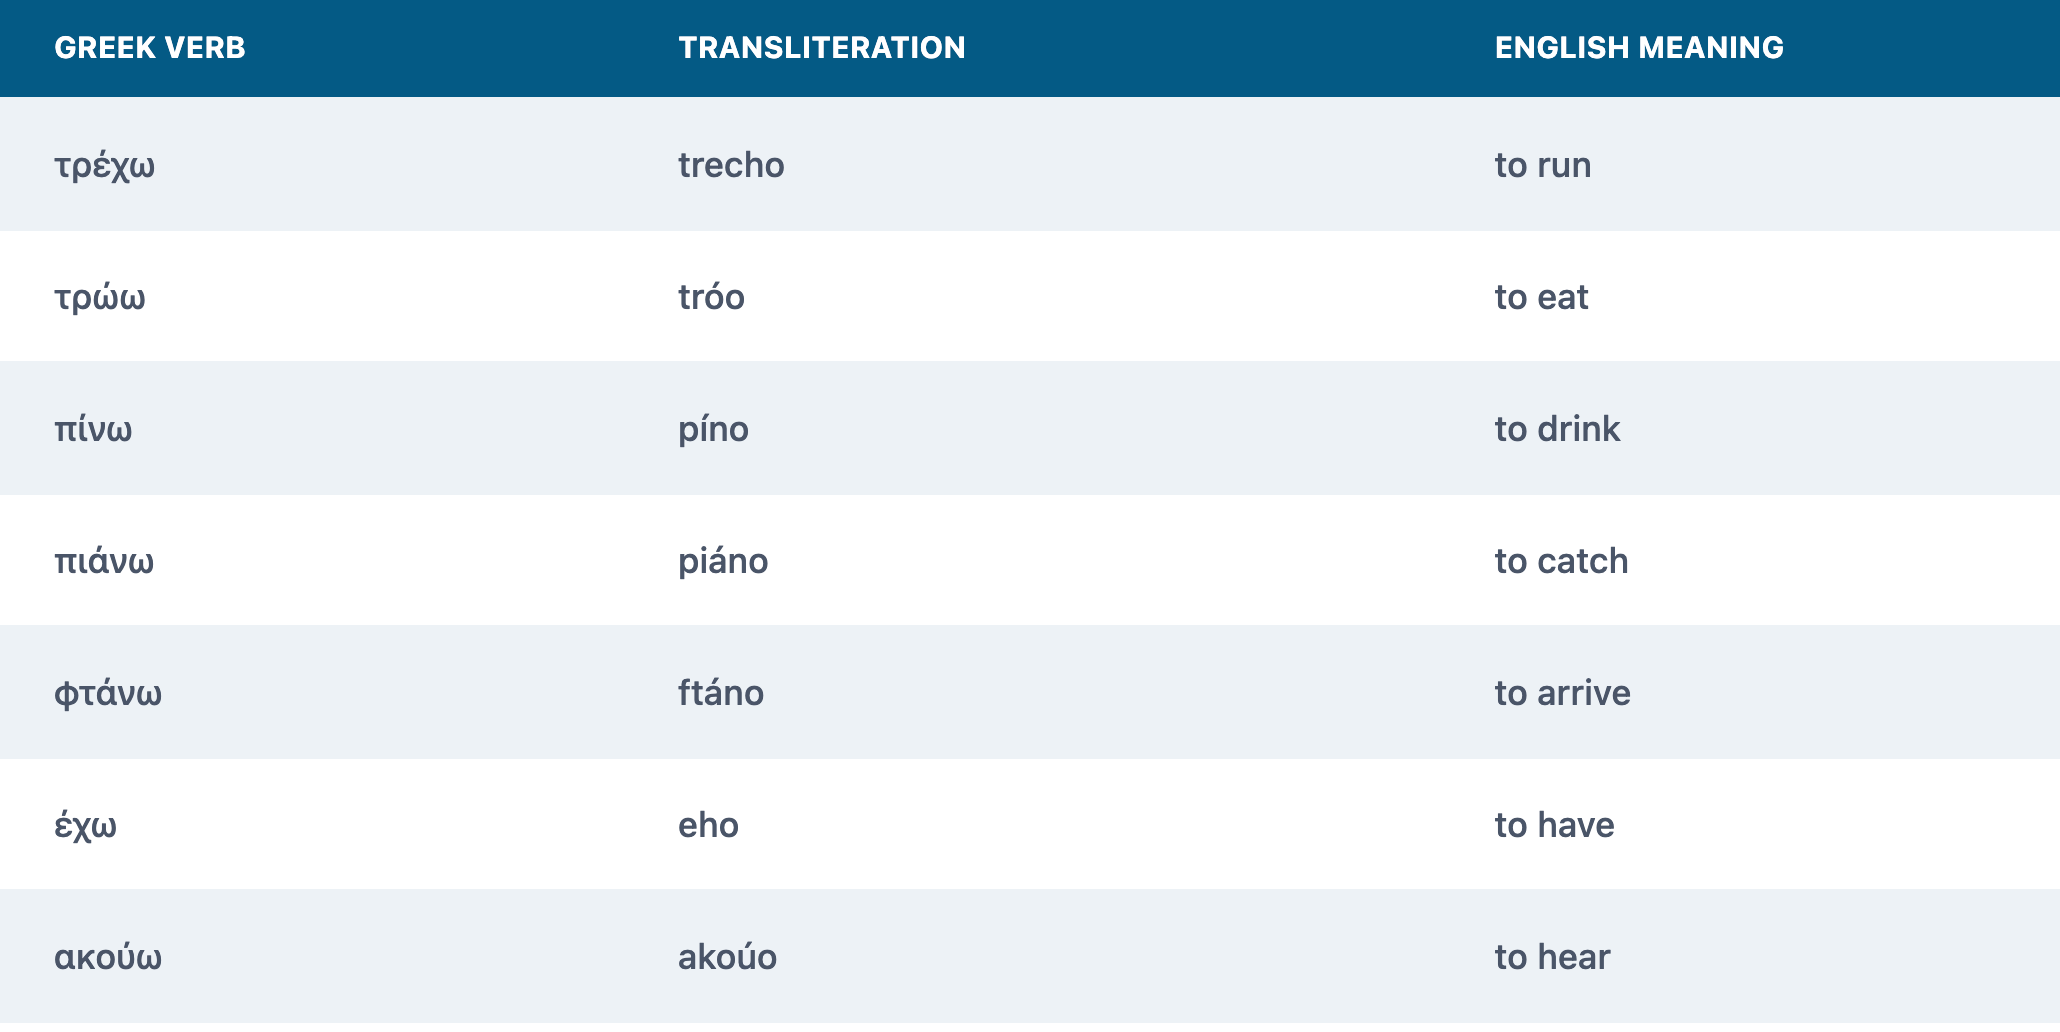Select the Greek word τρέχω
The width and height of the screenshot is (2060, 1032).
105,166
